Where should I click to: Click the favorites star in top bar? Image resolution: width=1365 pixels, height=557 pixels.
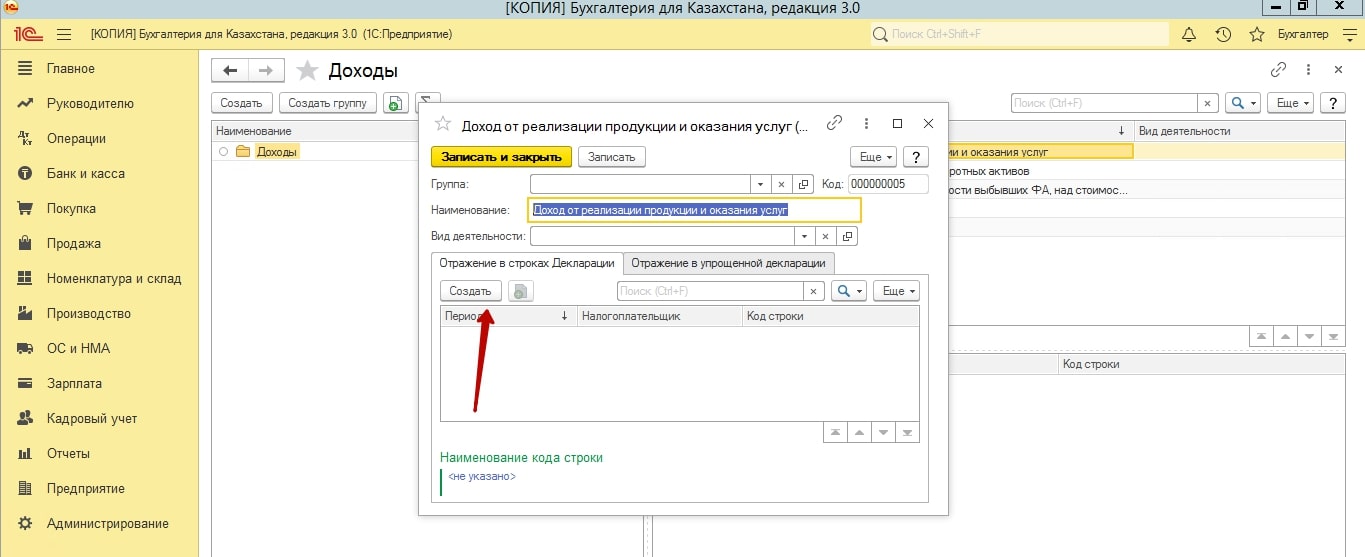click(1257, 34)
